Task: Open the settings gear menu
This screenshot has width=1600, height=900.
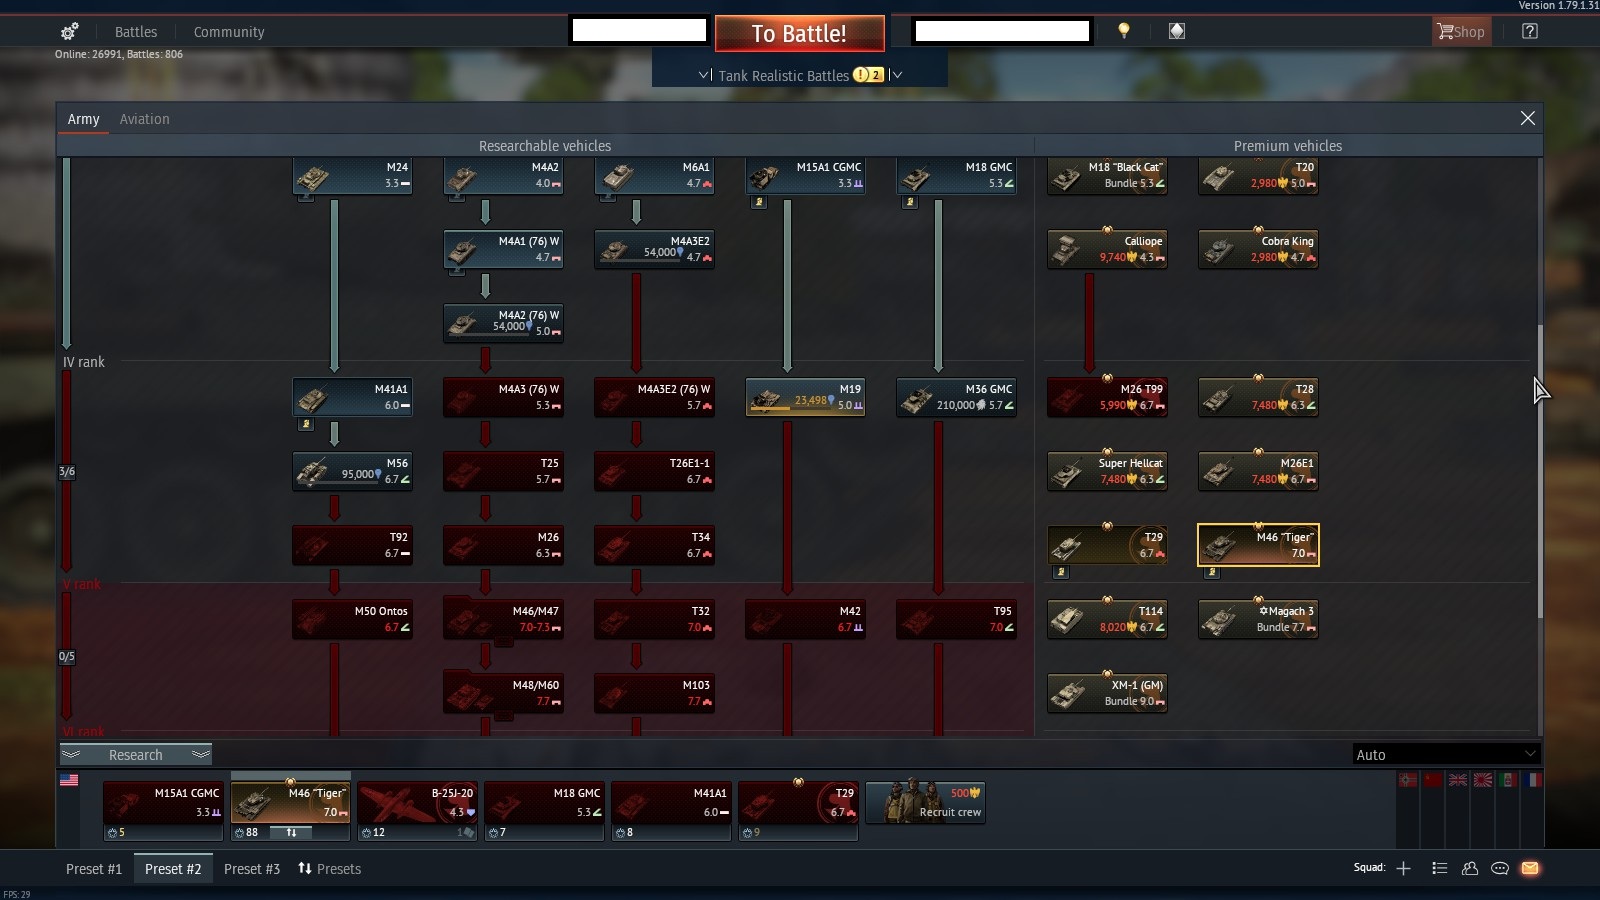Action: tap(69, 32)
